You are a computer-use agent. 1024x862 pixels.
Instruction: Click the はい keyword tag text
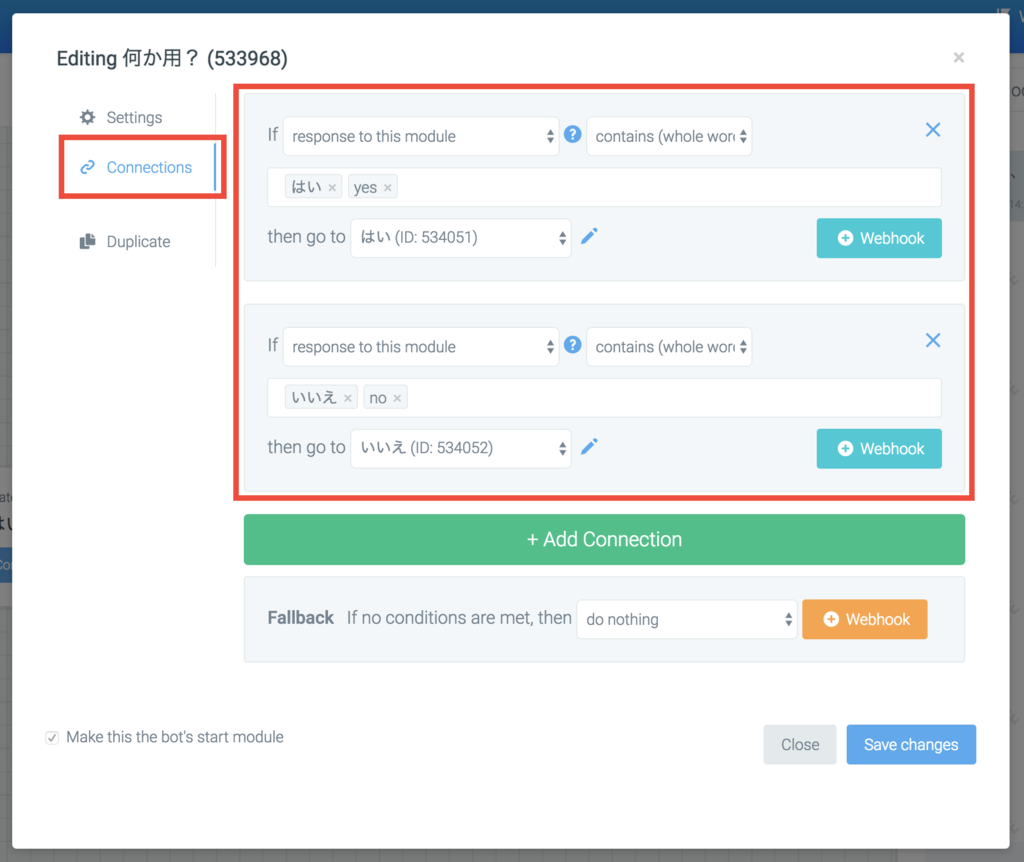(x=306, y=187)
